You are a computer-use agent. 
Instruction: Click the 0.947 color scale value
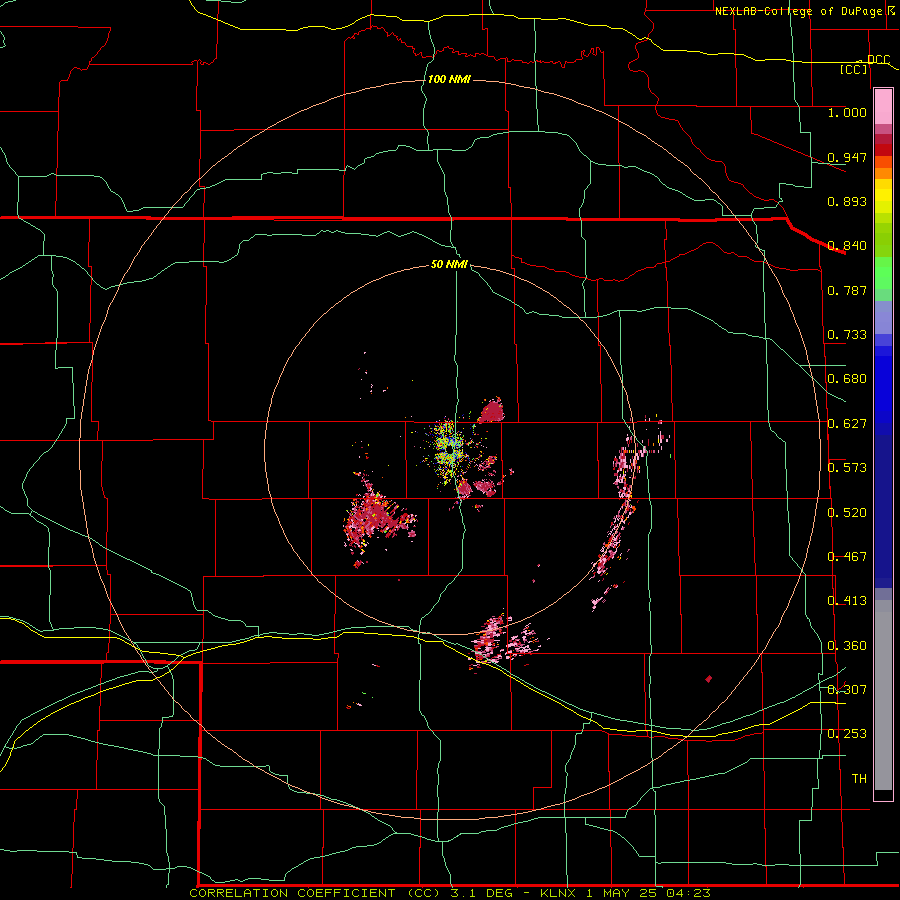(847, 157)
